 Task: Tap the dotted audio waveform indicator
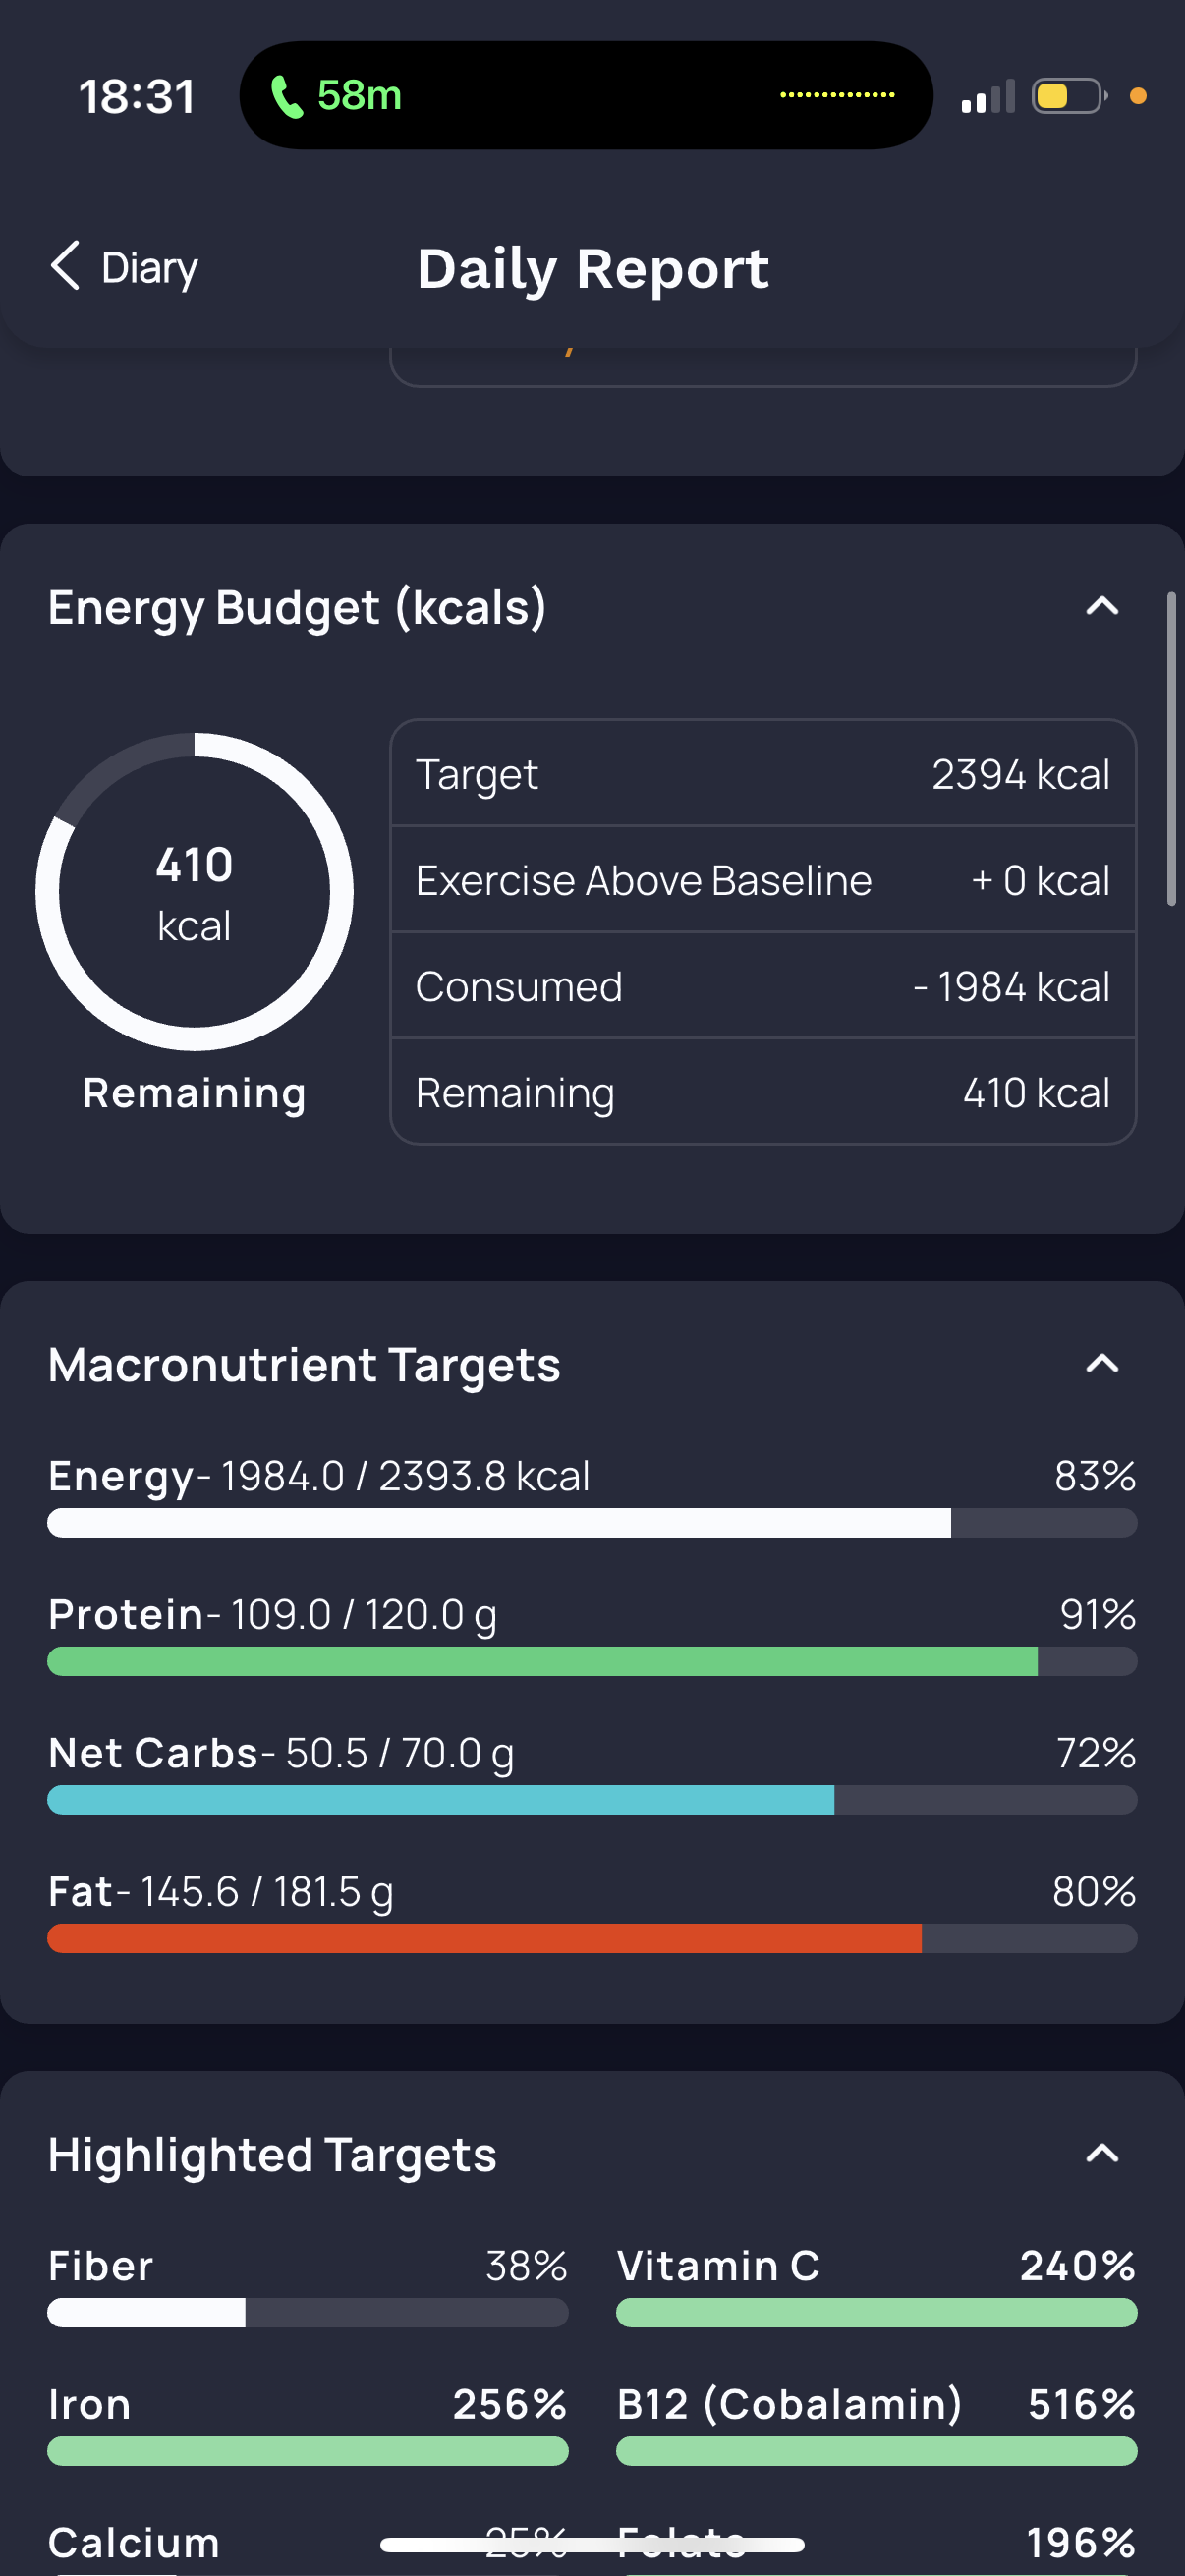pos(837,95)
